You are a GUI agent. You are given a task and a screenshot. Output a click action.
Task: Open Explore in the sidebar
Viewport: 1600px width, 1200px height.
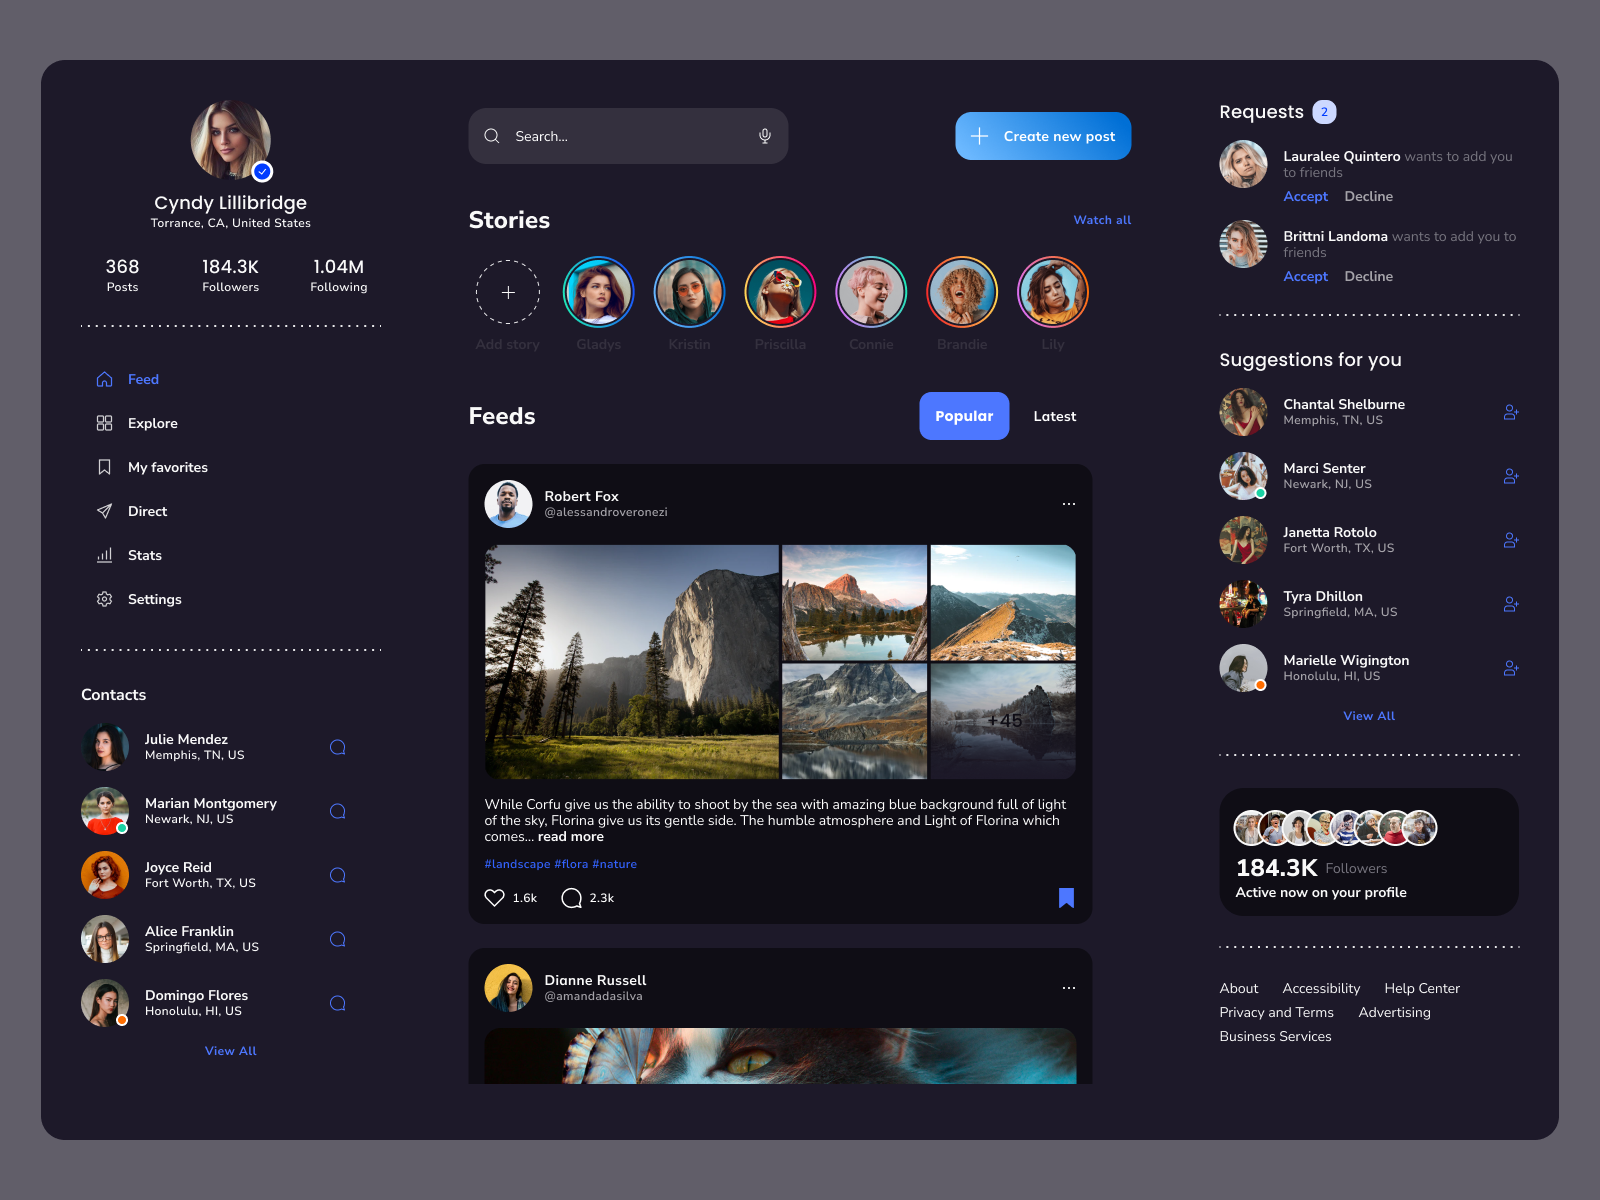coord(152,423)
